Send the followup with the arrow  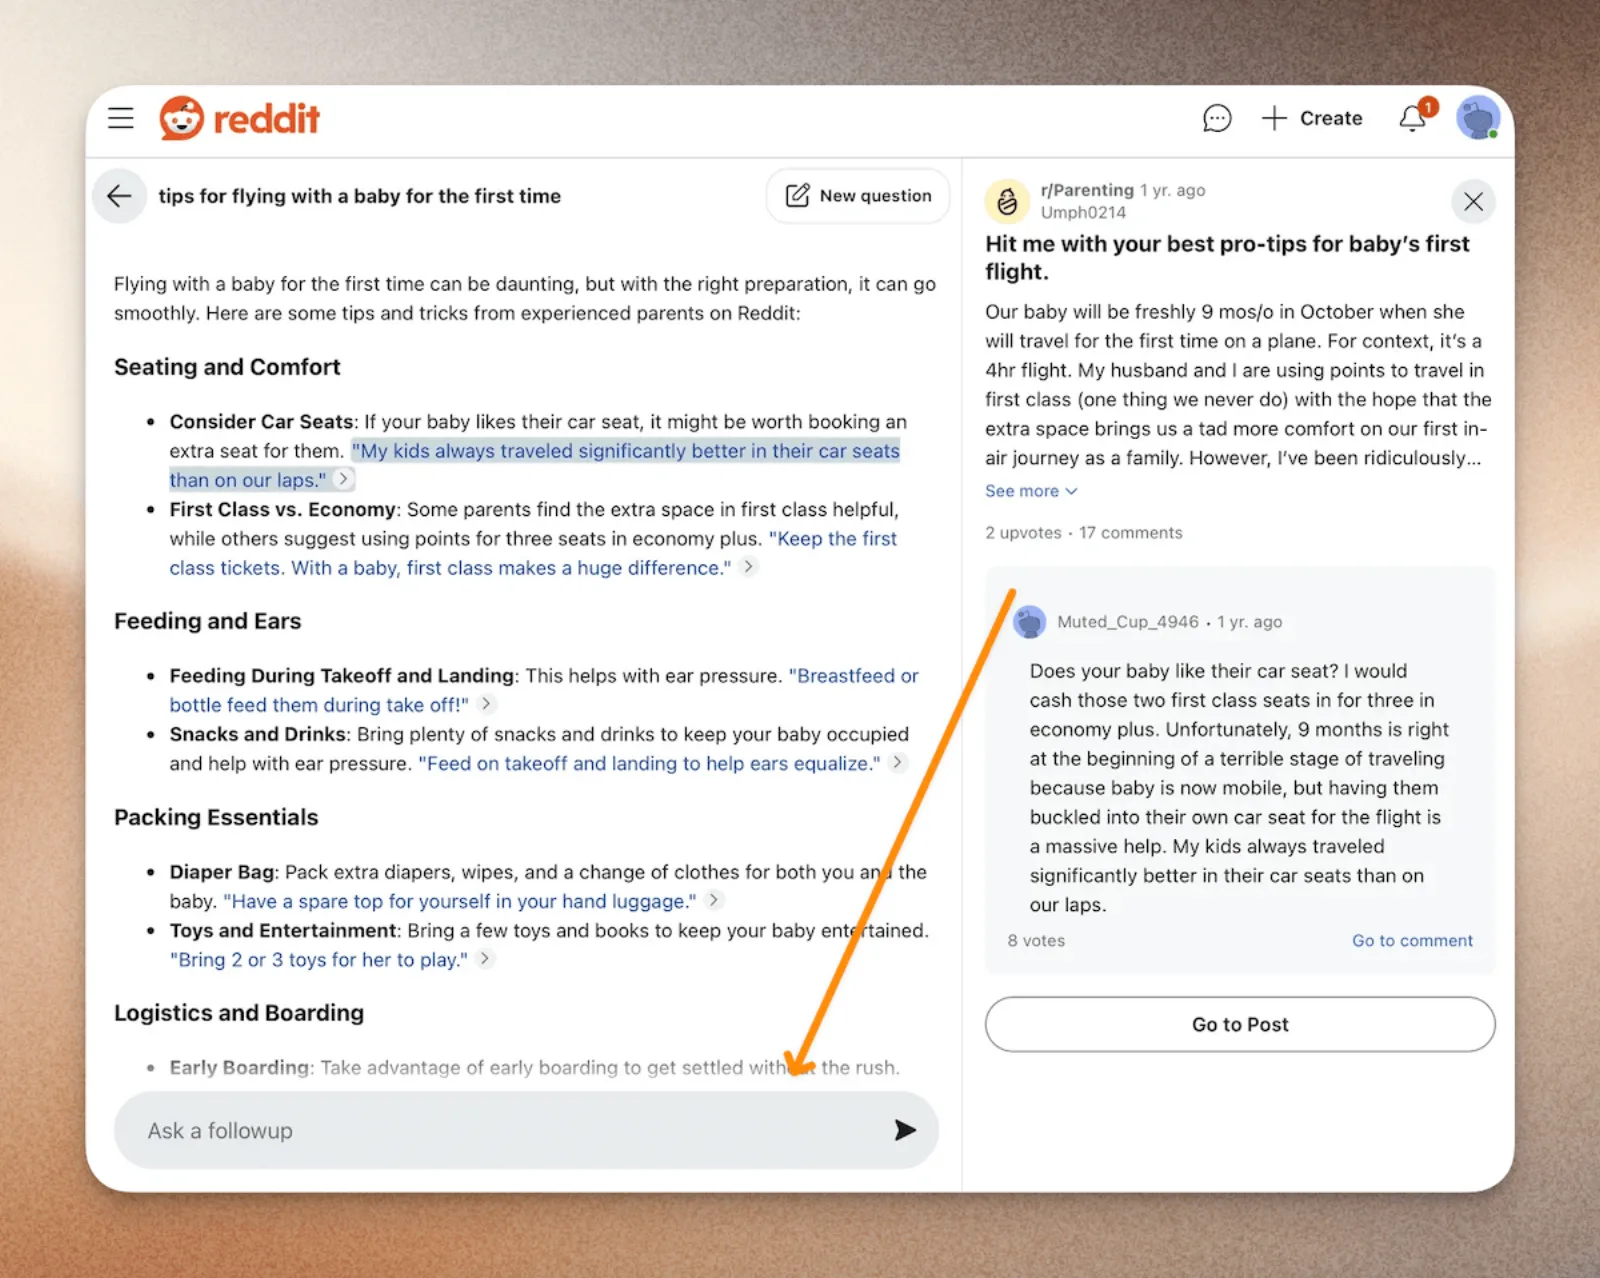(905, 1130)
